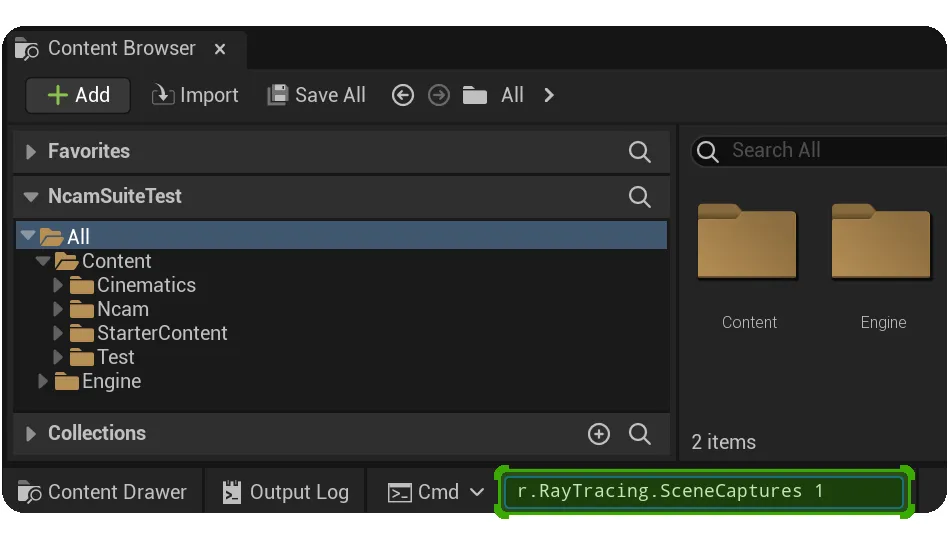Click the folder icon before the All path
This screenshot has width=949, height=540.
(474, 95)
